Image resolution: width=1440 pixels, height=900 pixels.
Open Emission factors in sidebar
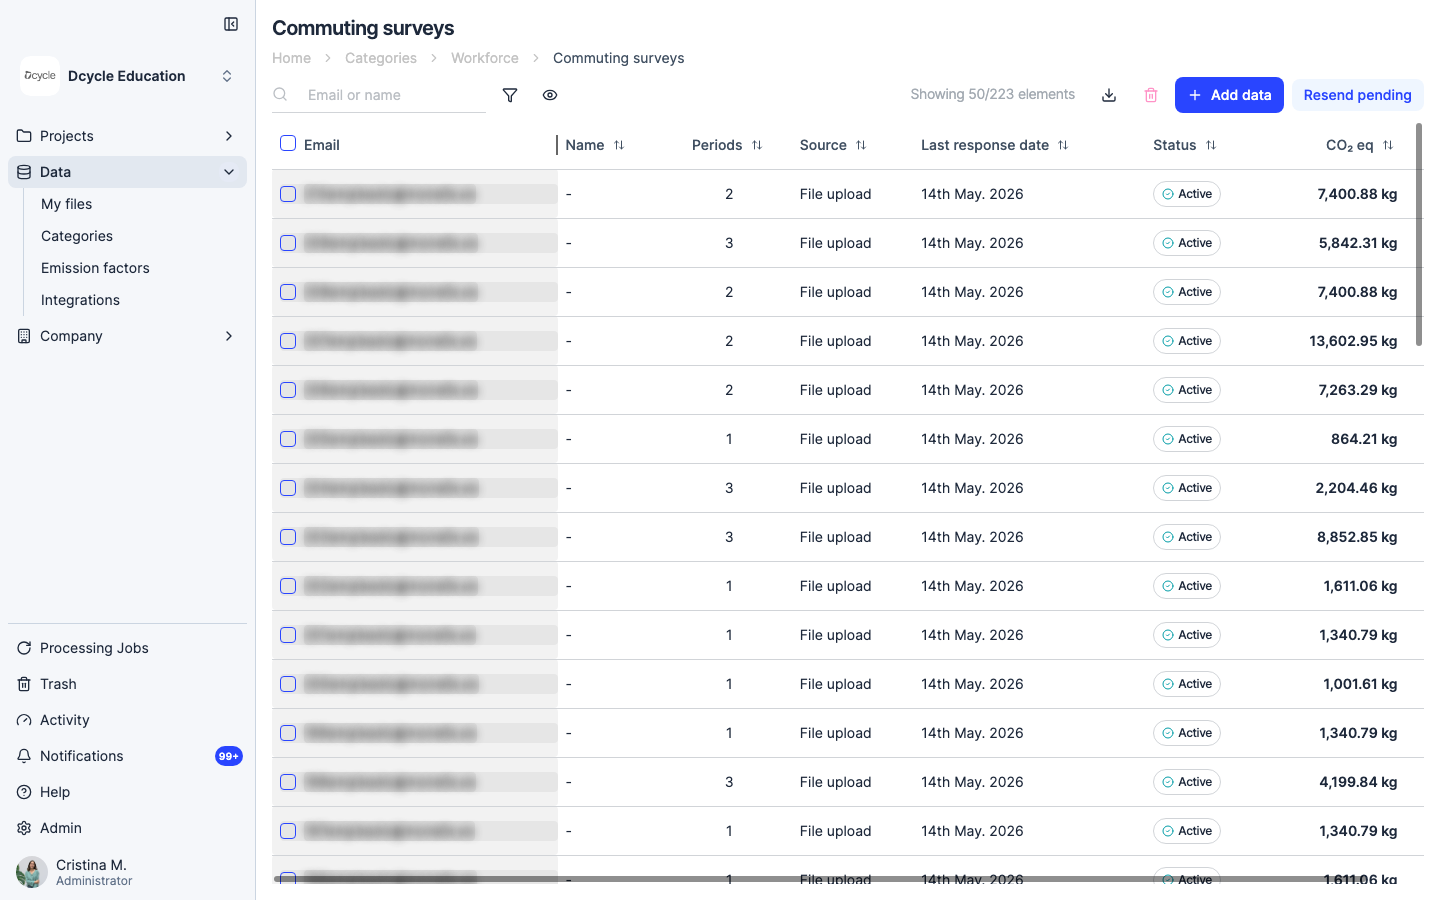tap(95, 268)
